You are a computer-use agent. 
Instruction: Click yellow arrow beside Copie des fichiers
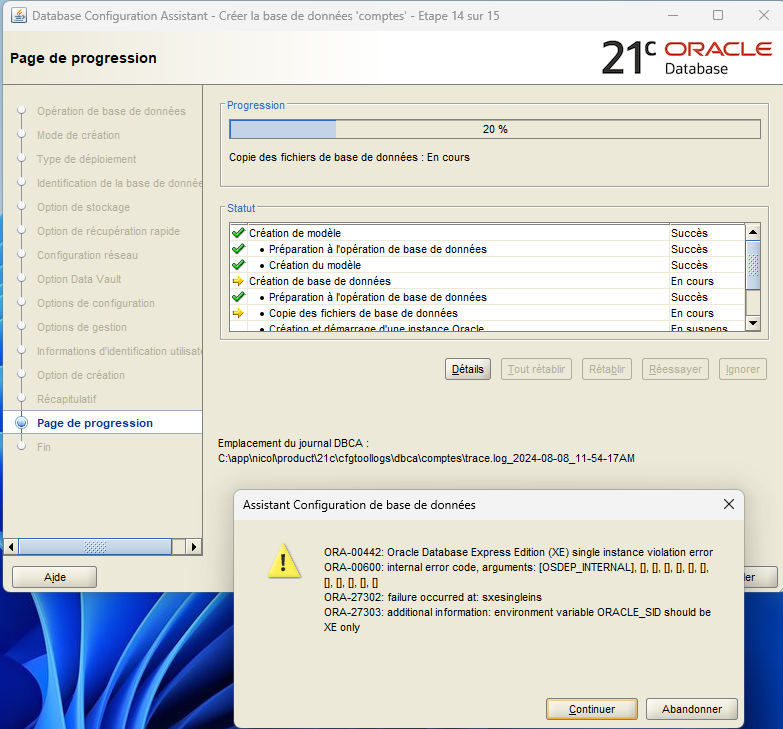click(238, 313)
